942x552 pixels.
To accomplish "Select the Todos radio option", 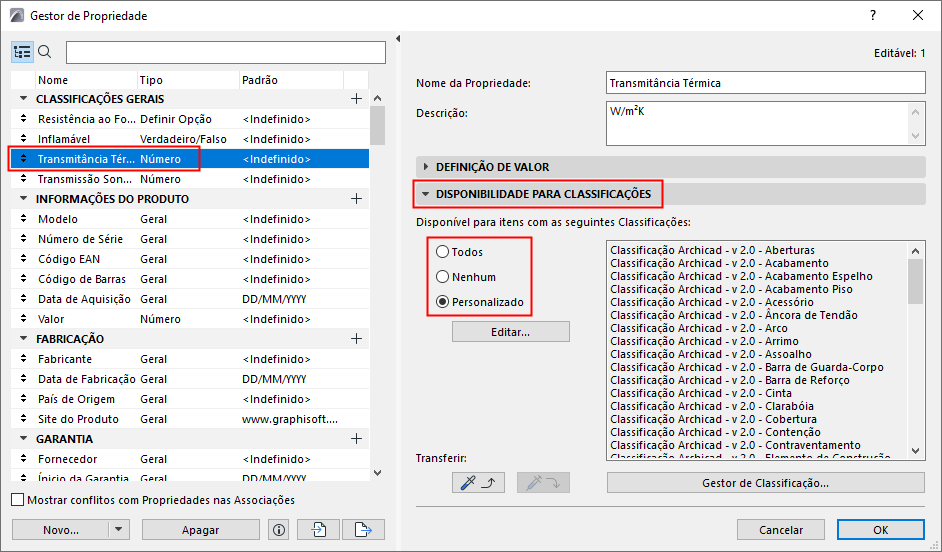I will pos(442,252).
